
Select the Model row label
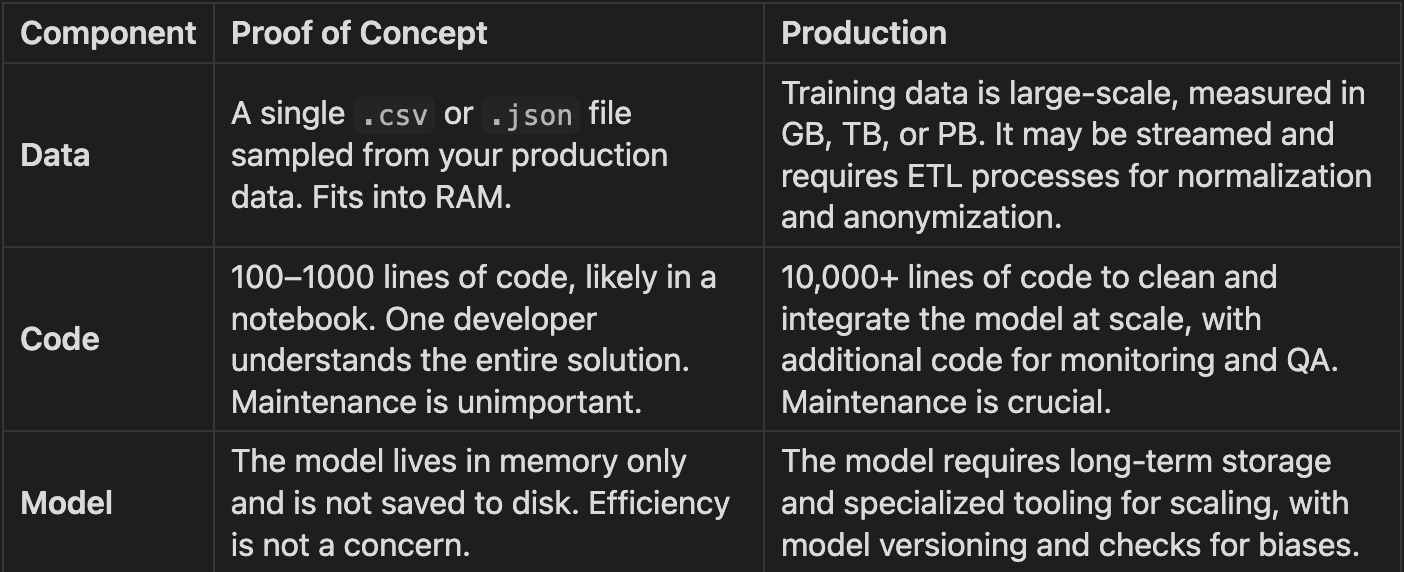(66, 503)
